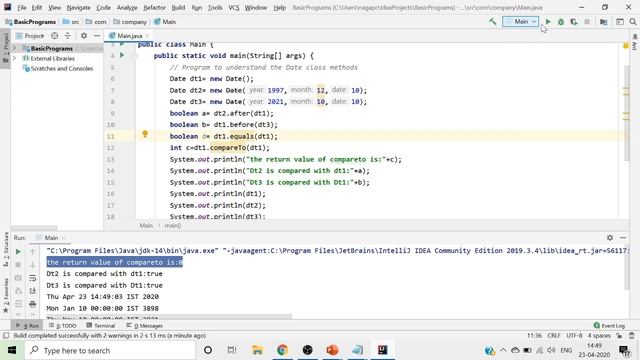The height and width of the screenshot is (360, 640).
Task: Click 4 spaces indent setting in status bar
Action: pyautogui.click(x=599, y=336)
